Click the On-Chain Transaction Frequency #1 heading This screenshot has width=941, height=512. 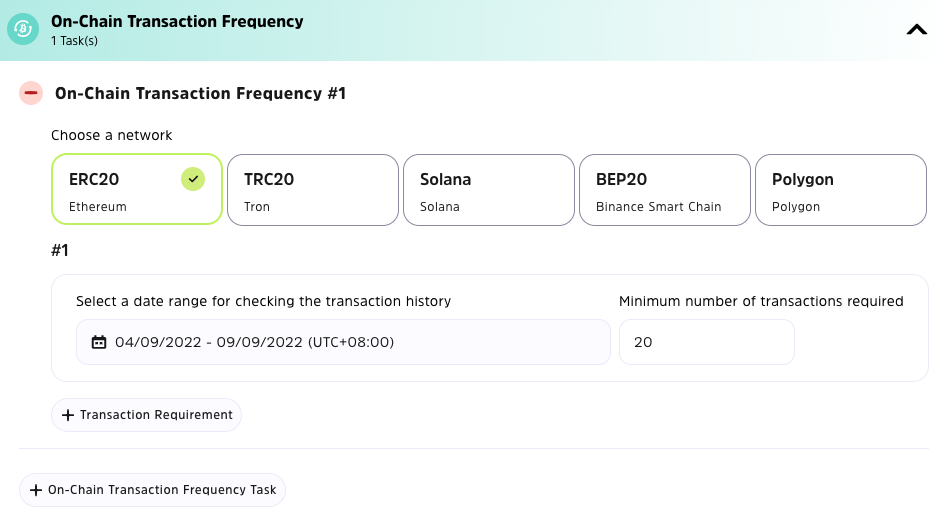200,93
